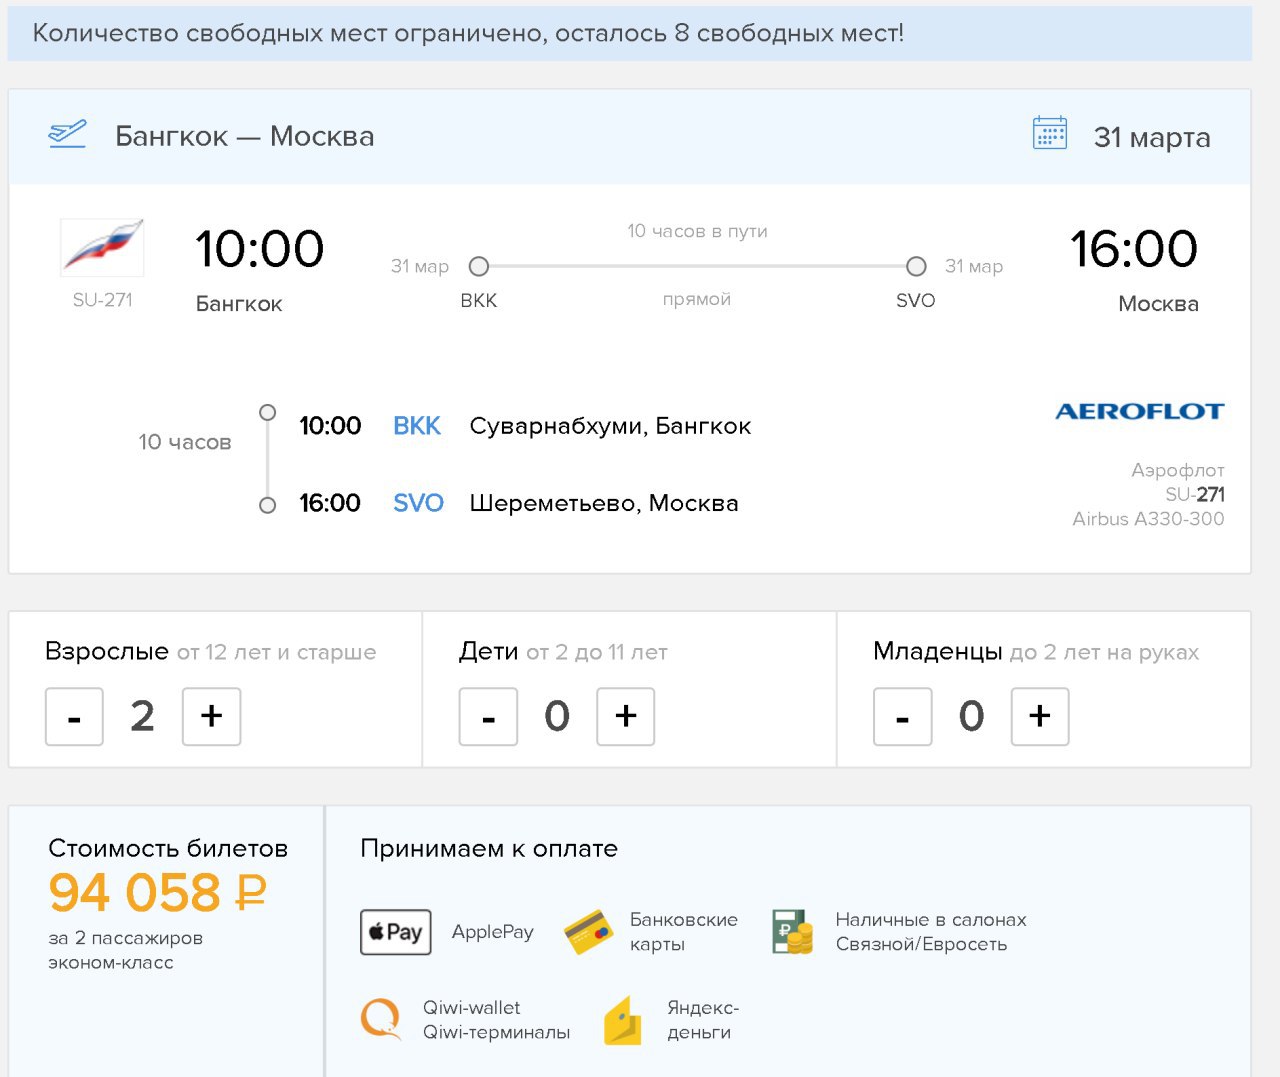Click the 'ApplePay' label text
1280x1077 pixels.
coord(492,932)
